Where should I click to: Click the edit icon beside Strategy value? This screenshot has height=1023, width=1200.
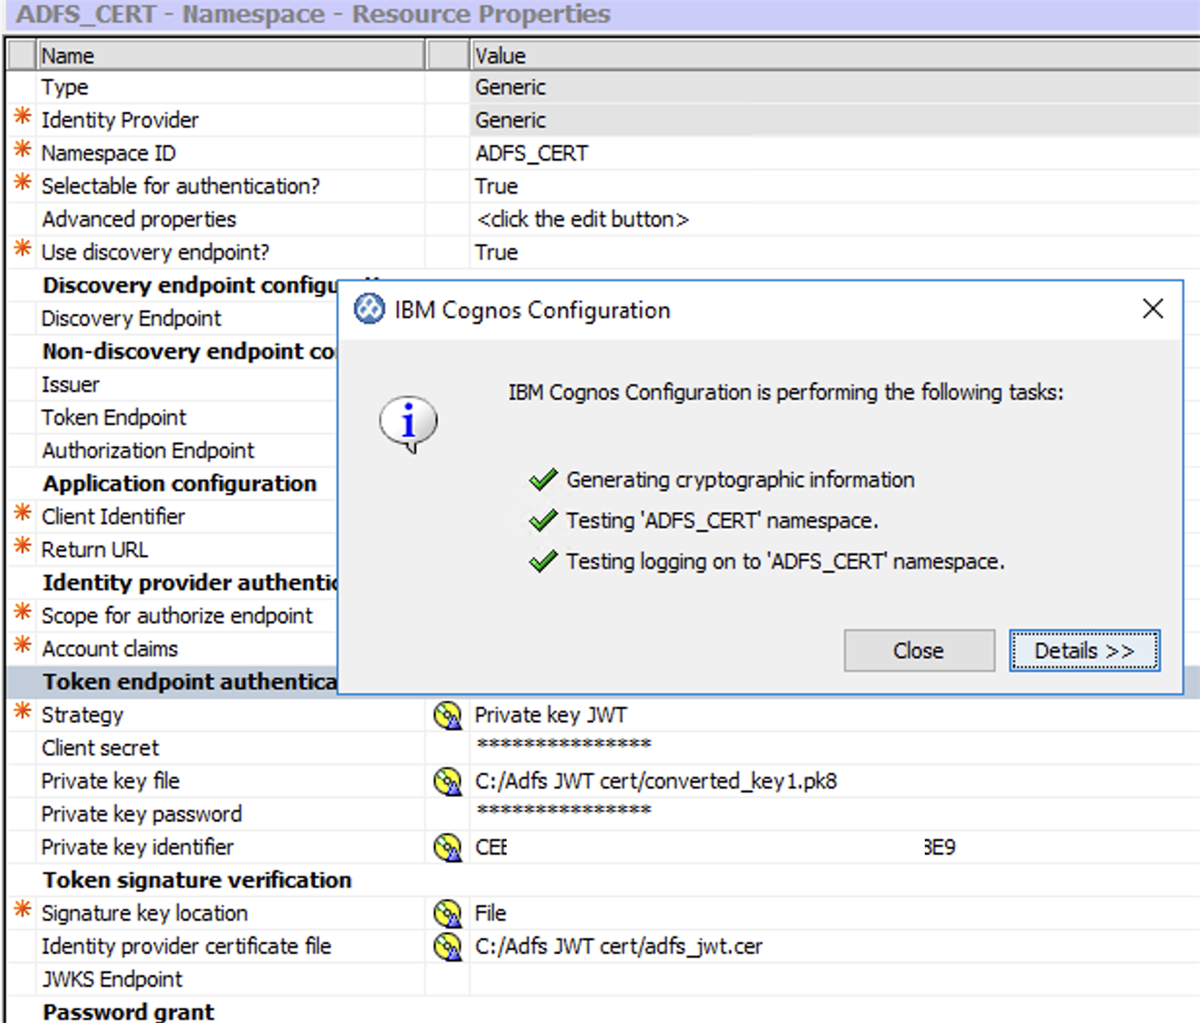tap(447, 715)
